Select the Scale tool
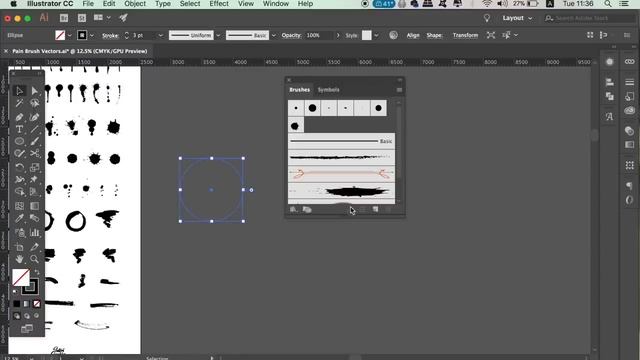 click(x=35, y=167)
